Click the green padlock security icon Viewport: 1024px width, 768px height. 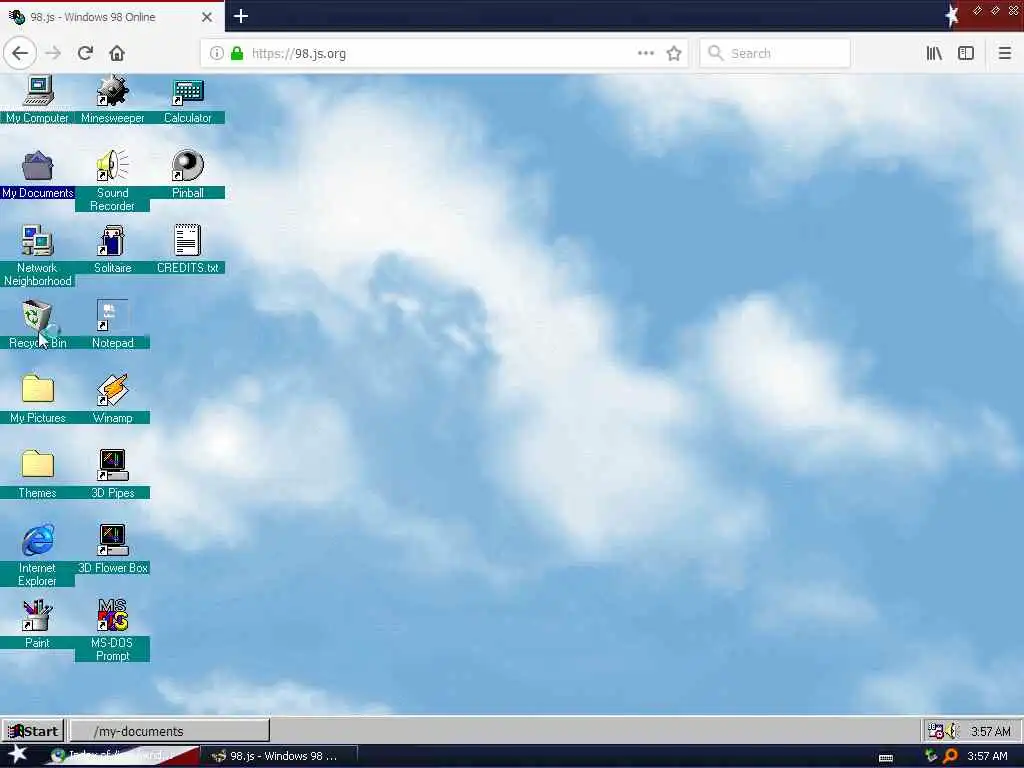237,54
